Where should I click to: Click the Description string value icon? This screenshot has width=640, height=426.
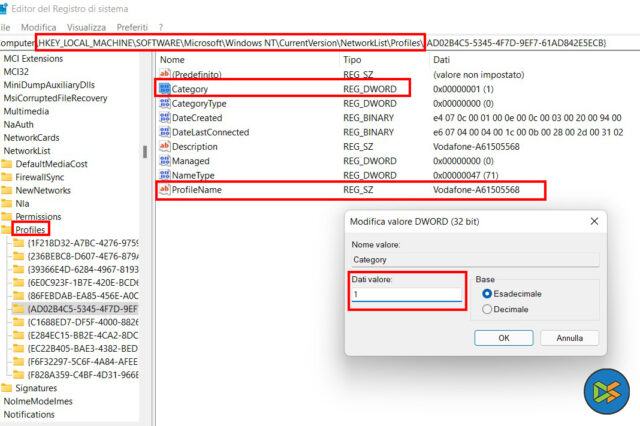[164, 146]
